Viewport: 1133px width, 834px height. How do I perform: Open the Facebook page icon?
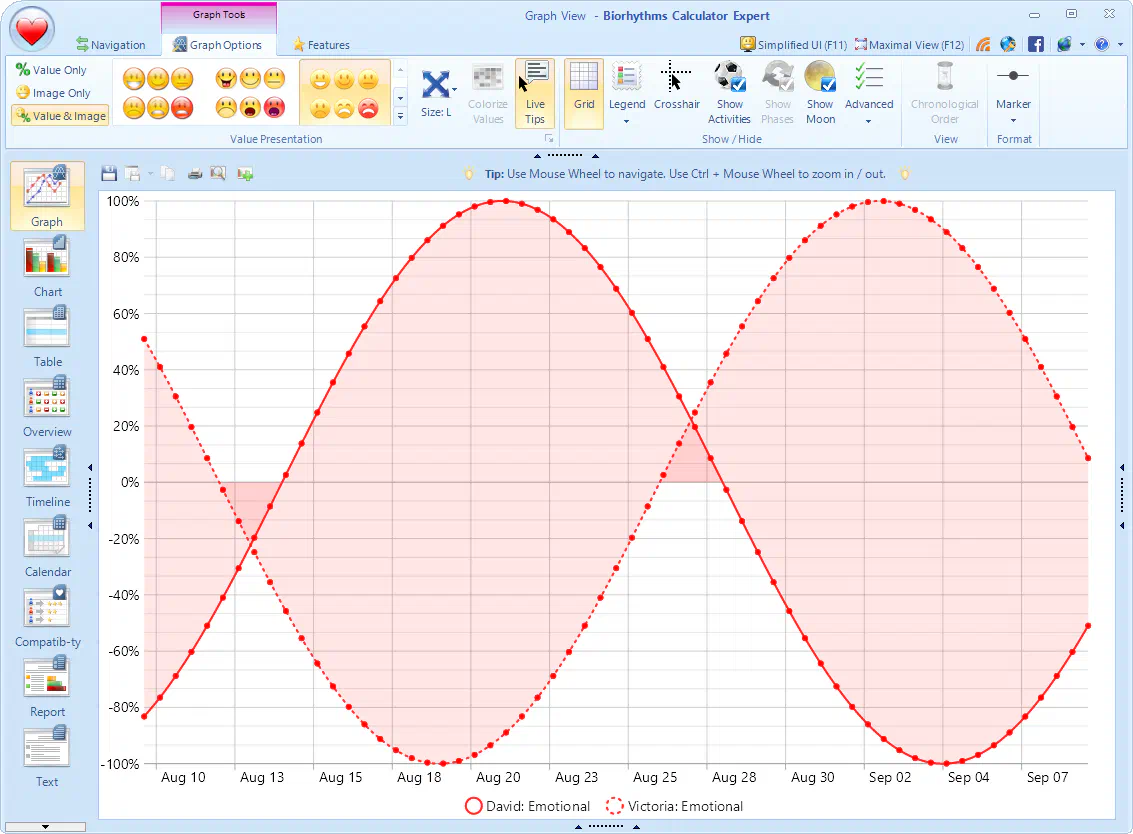1035,45
